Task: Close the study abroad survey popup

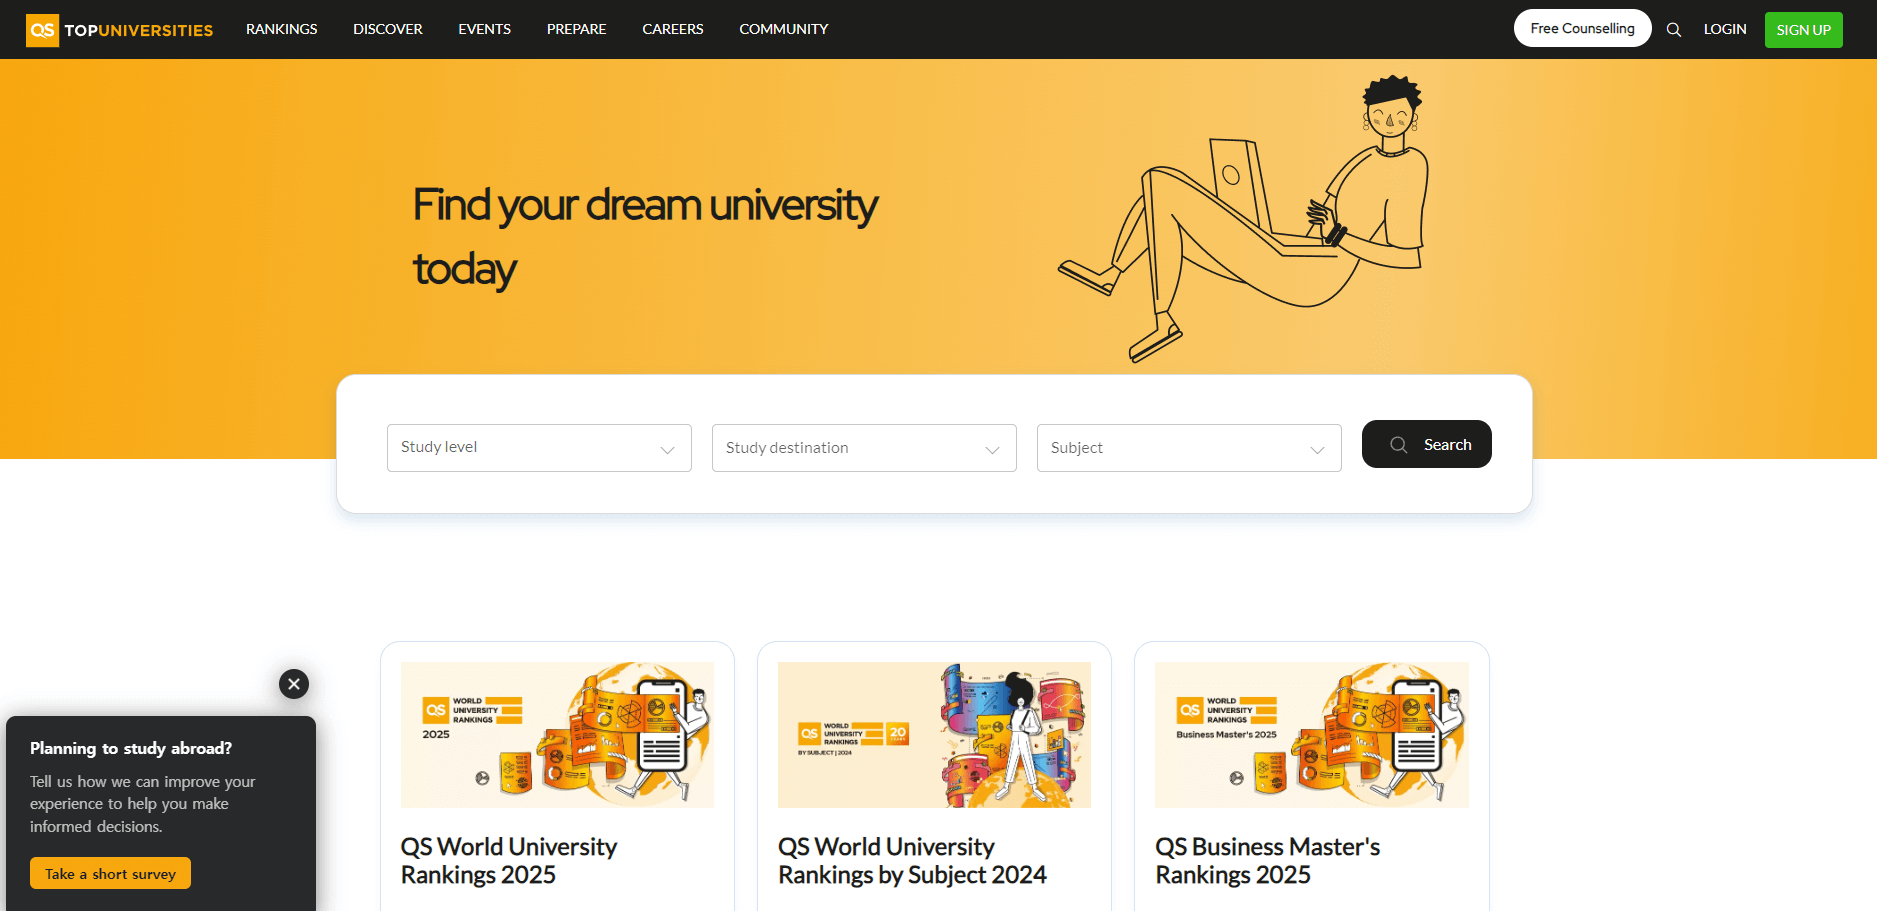Action: click(x=294, y=684)
